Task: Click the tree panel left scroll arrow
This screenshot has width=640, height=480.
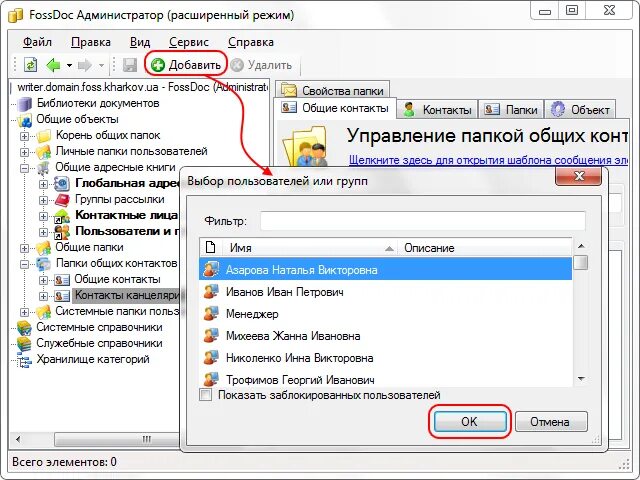Action: [x=18, y=440]
